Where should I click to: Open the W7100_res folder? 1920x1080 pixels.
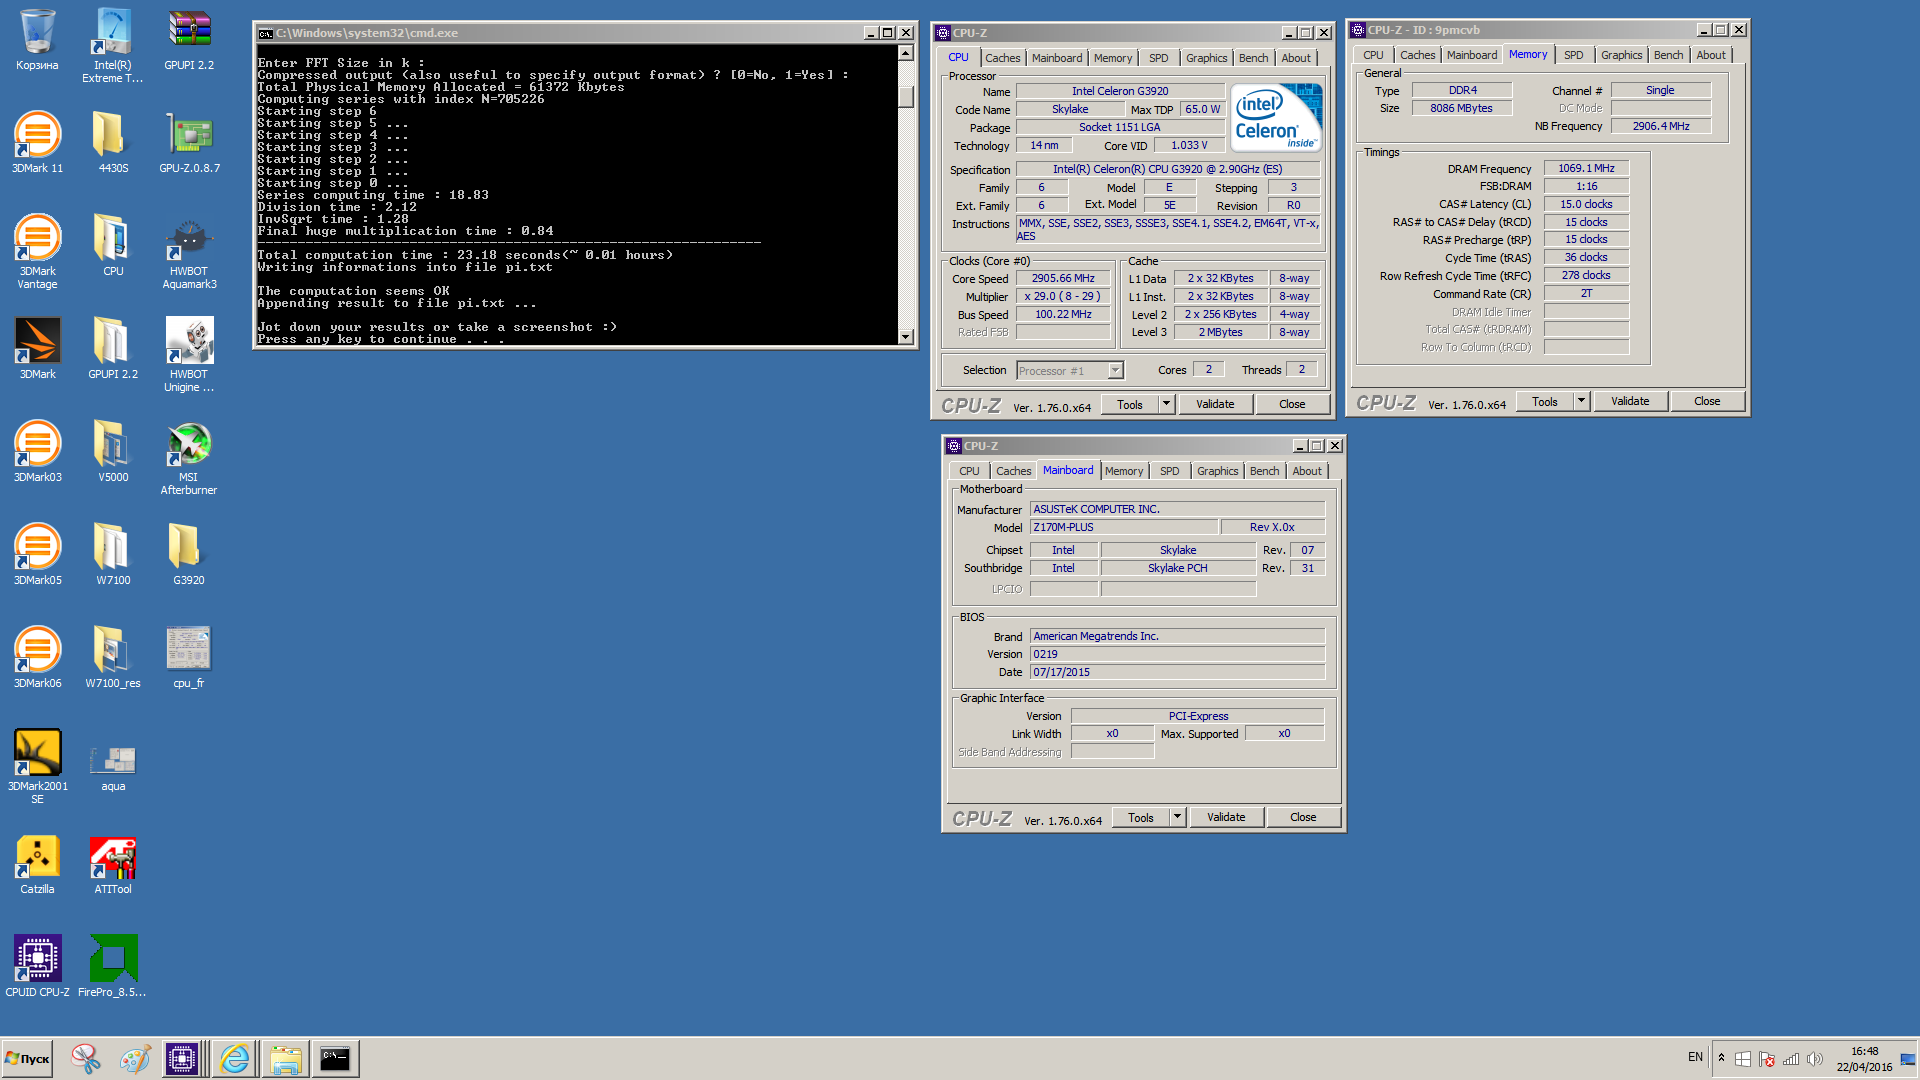click(113, 658)
